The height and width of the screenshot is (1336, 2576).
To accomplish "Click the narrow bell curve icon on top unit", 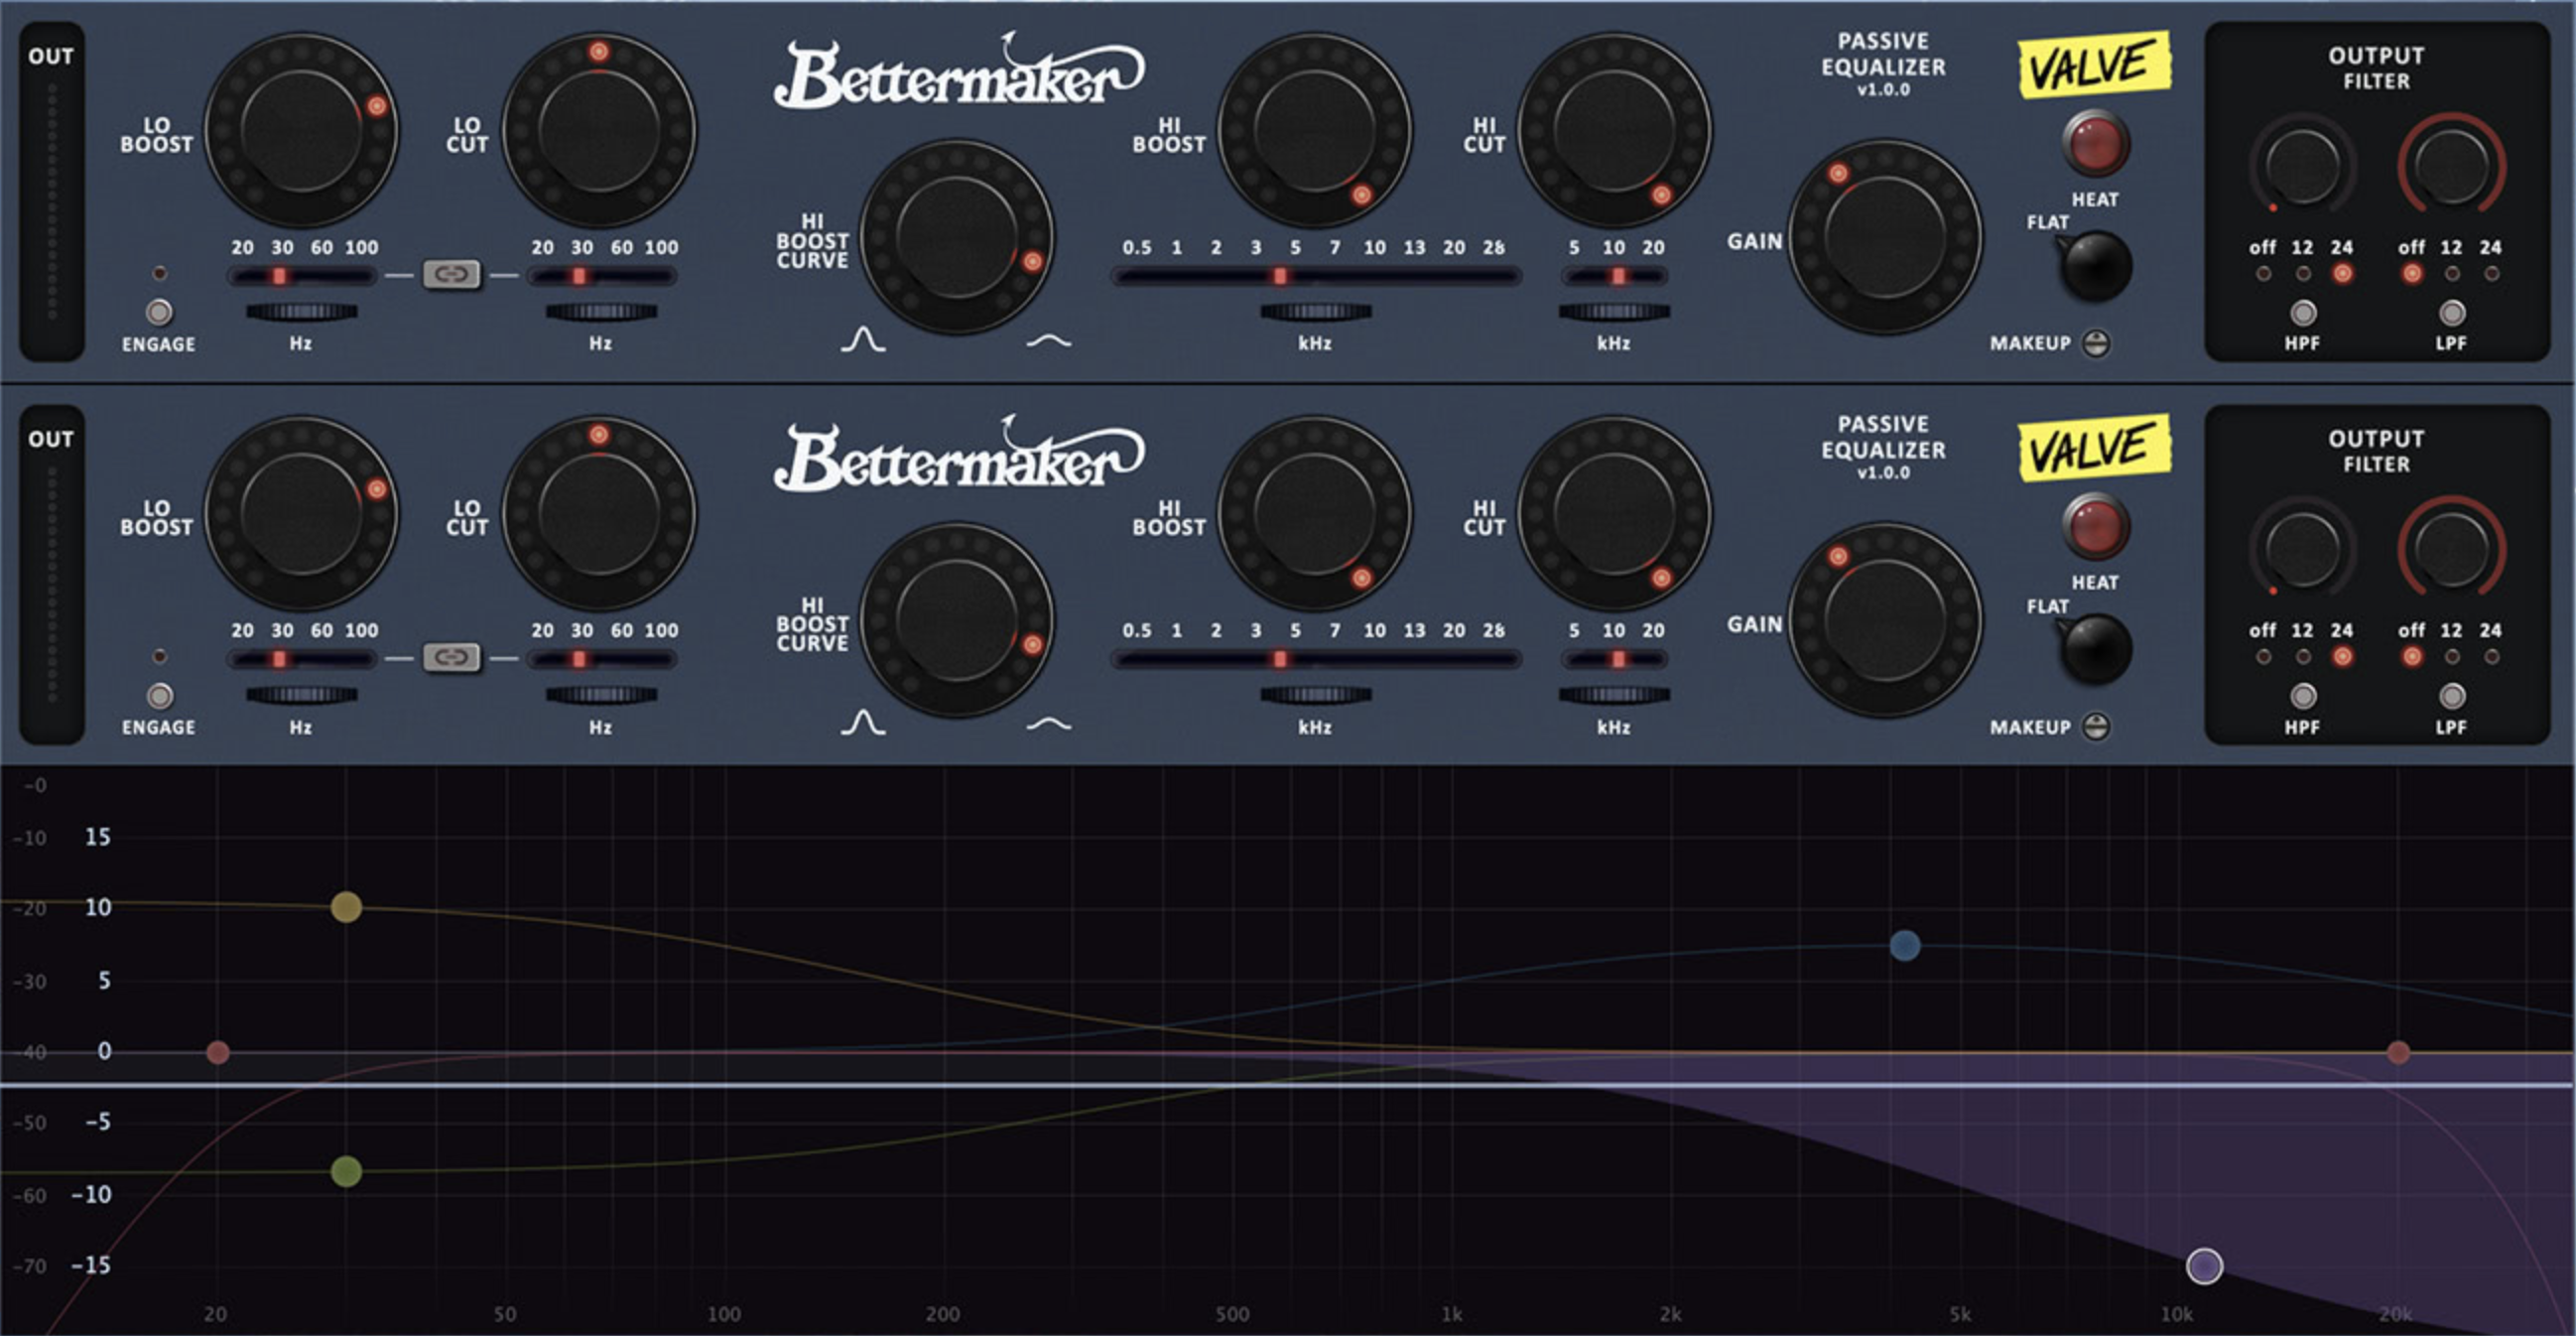I will pyautogui.click(x=862, y=339).
